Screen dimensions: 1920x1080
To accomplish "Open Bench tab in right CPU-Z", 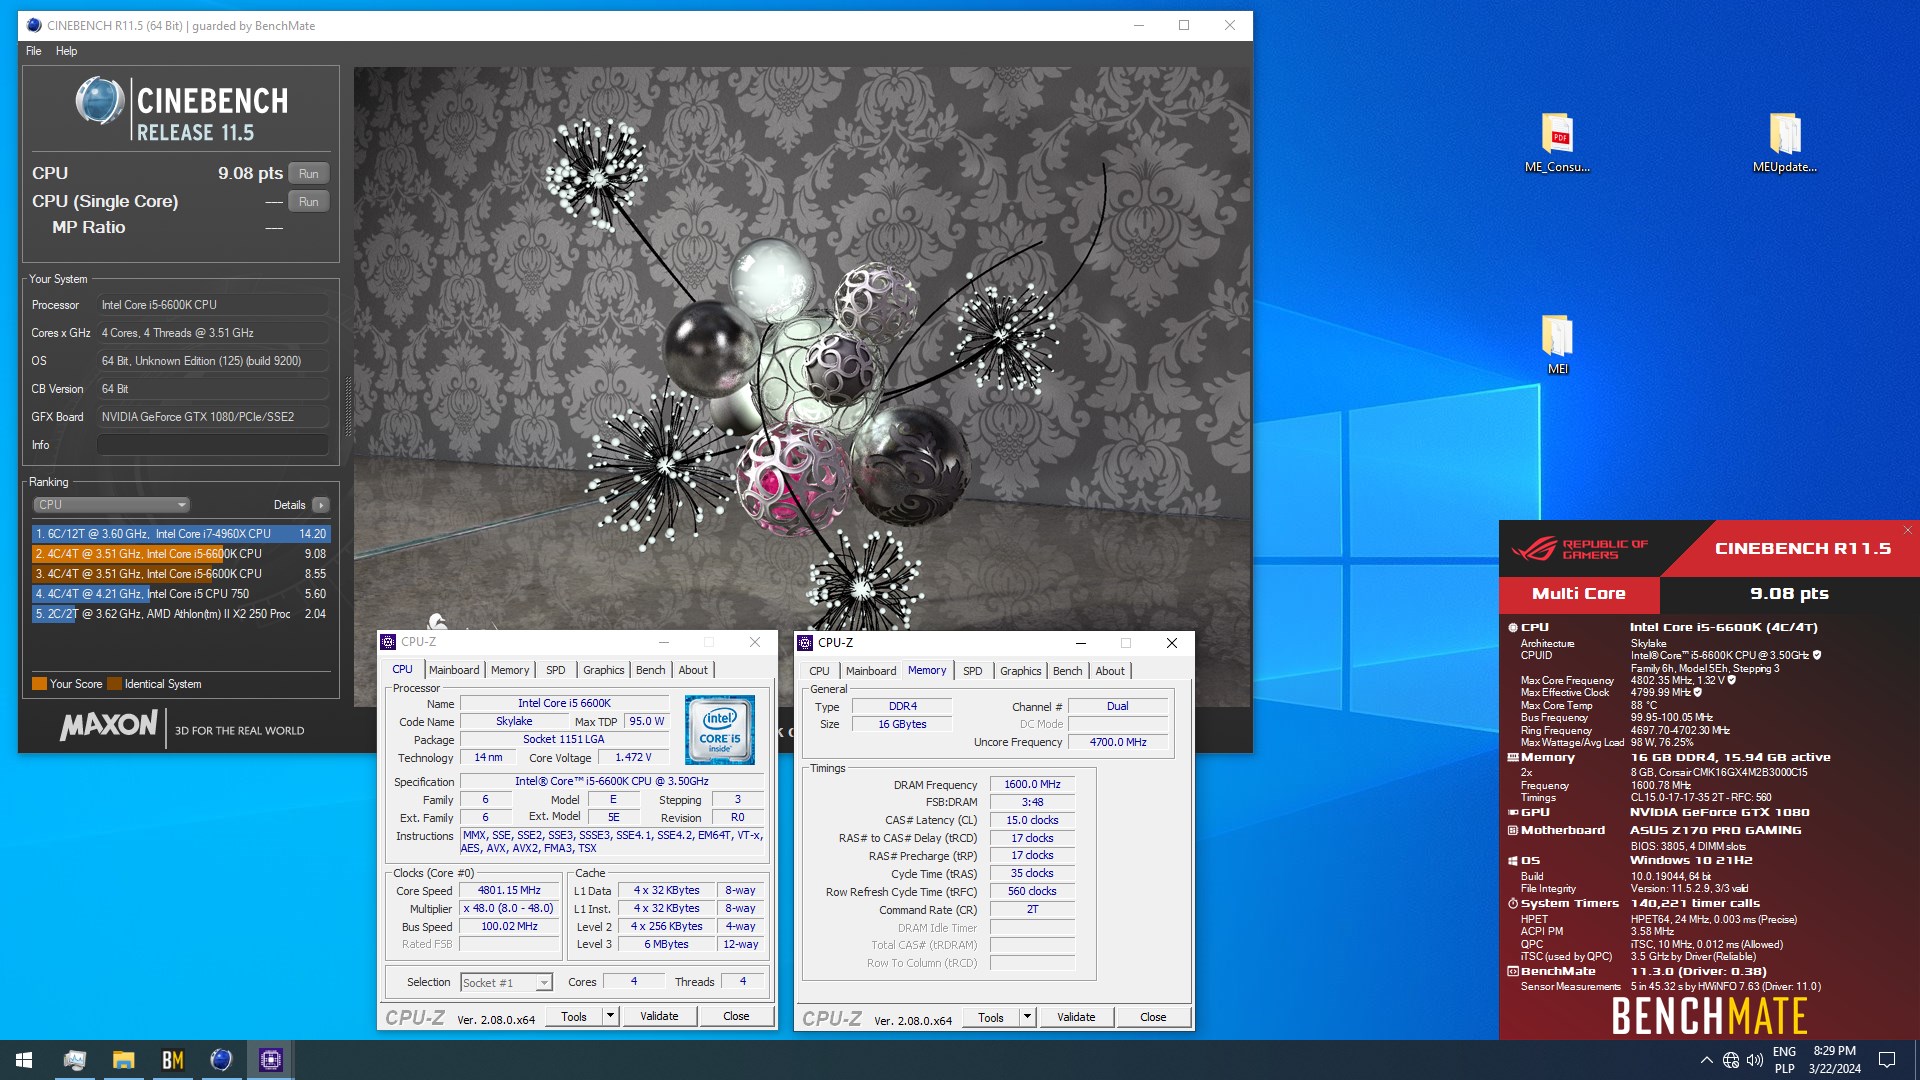I will point(1067,671).
